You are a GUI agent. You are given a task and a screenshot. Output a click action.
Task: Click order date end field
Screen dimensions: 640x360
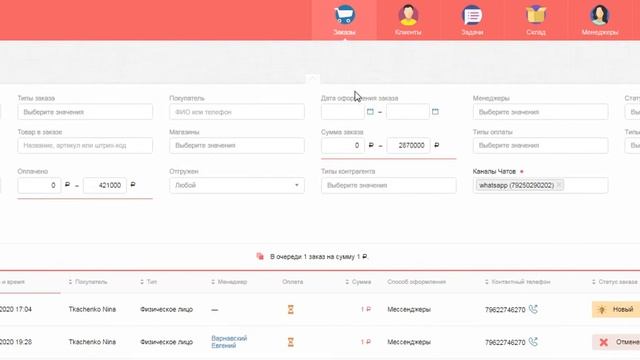408,112
